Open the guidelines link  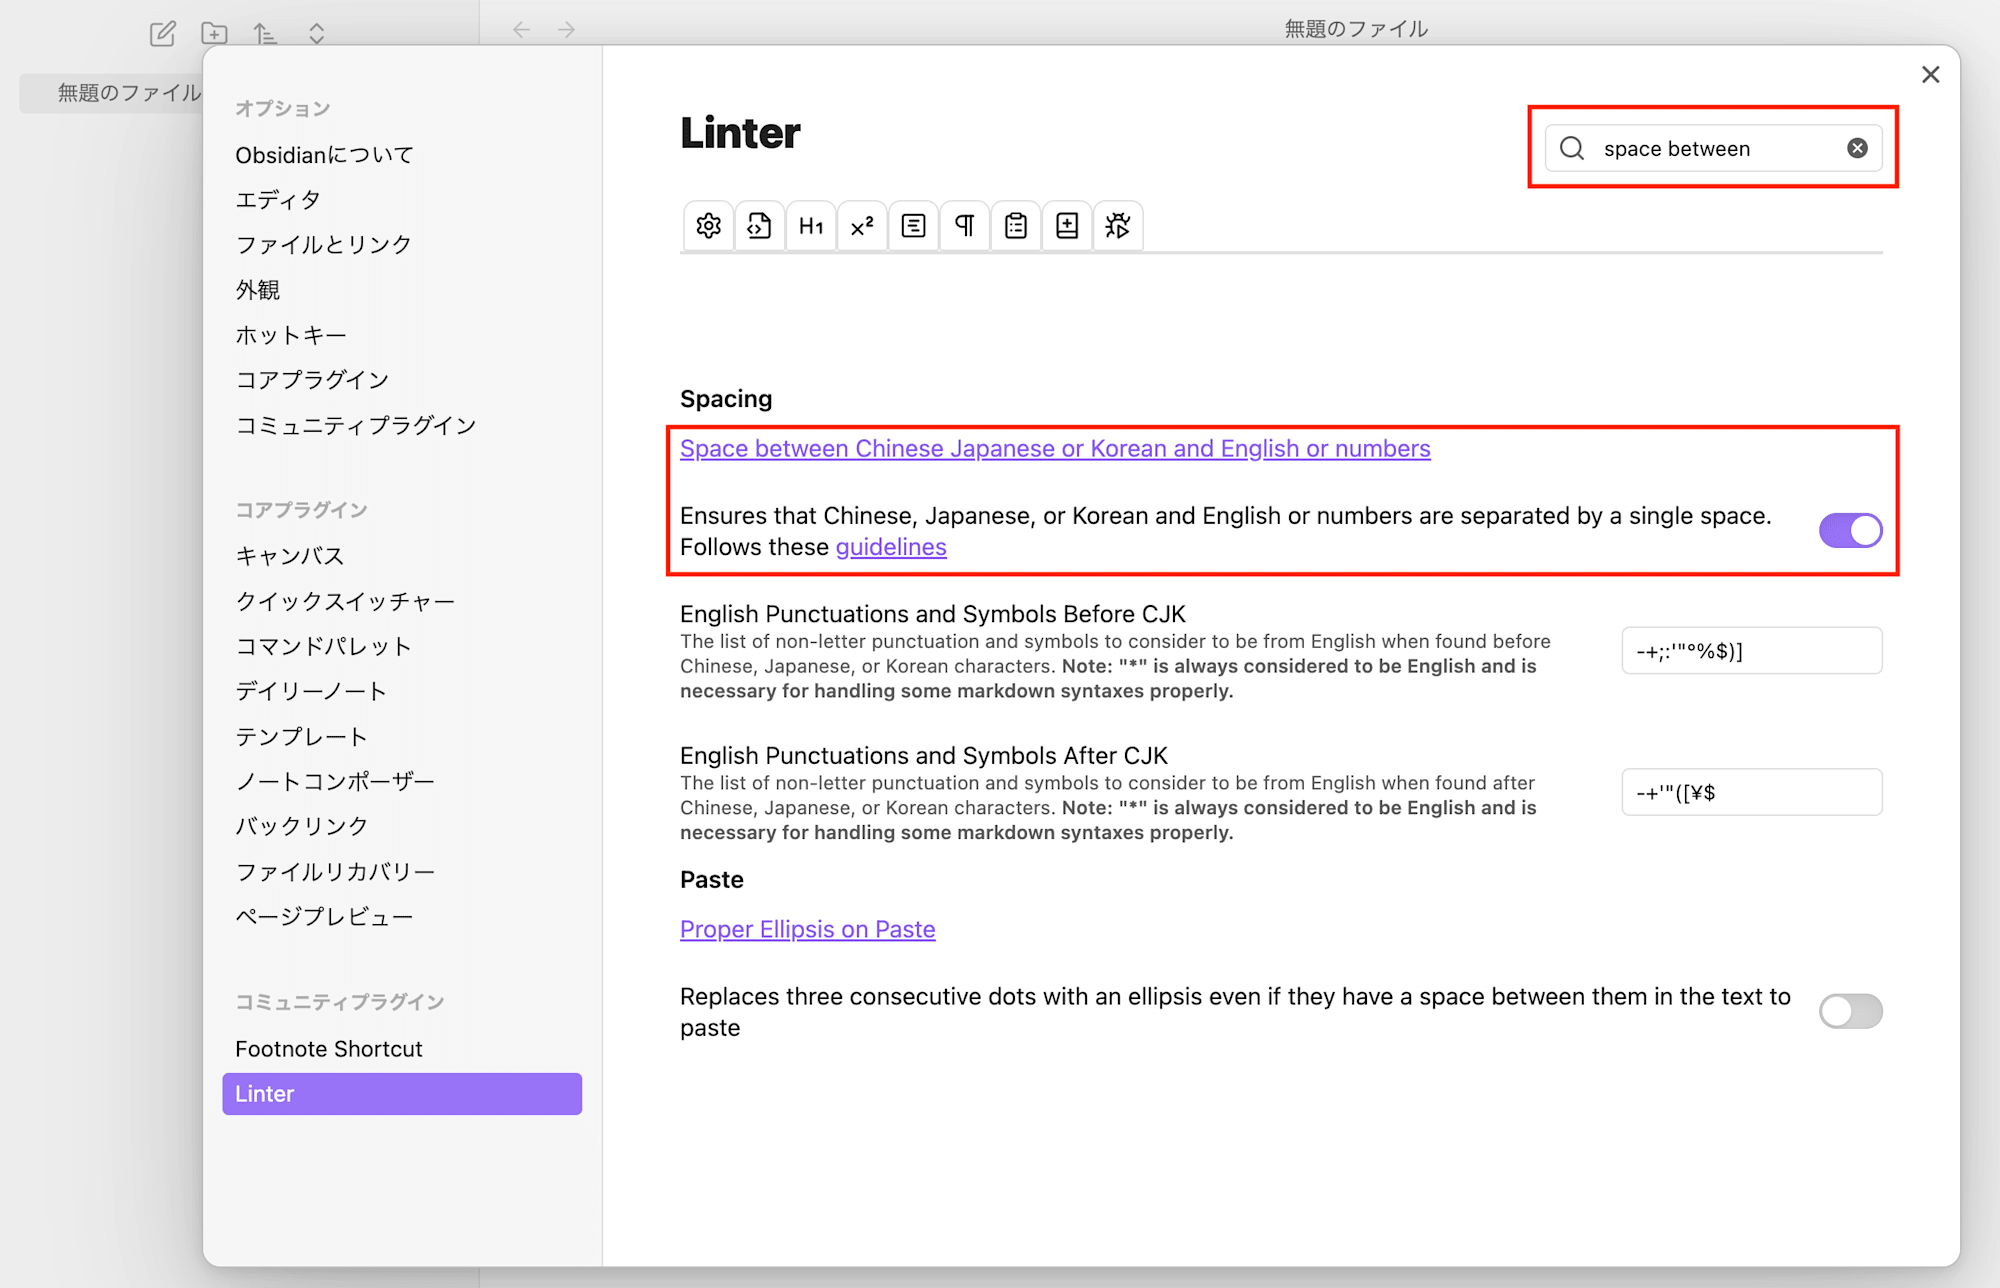[891, 547]
